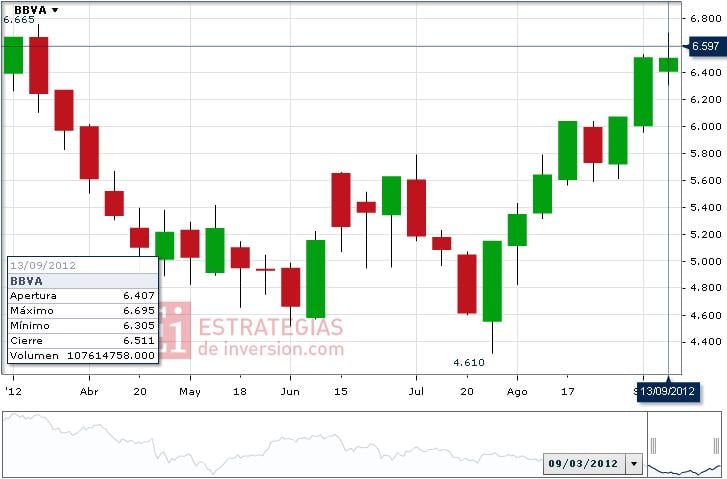Click the Cierre label in tooltip
Screen dimensions: 727x479
point(26,341)
